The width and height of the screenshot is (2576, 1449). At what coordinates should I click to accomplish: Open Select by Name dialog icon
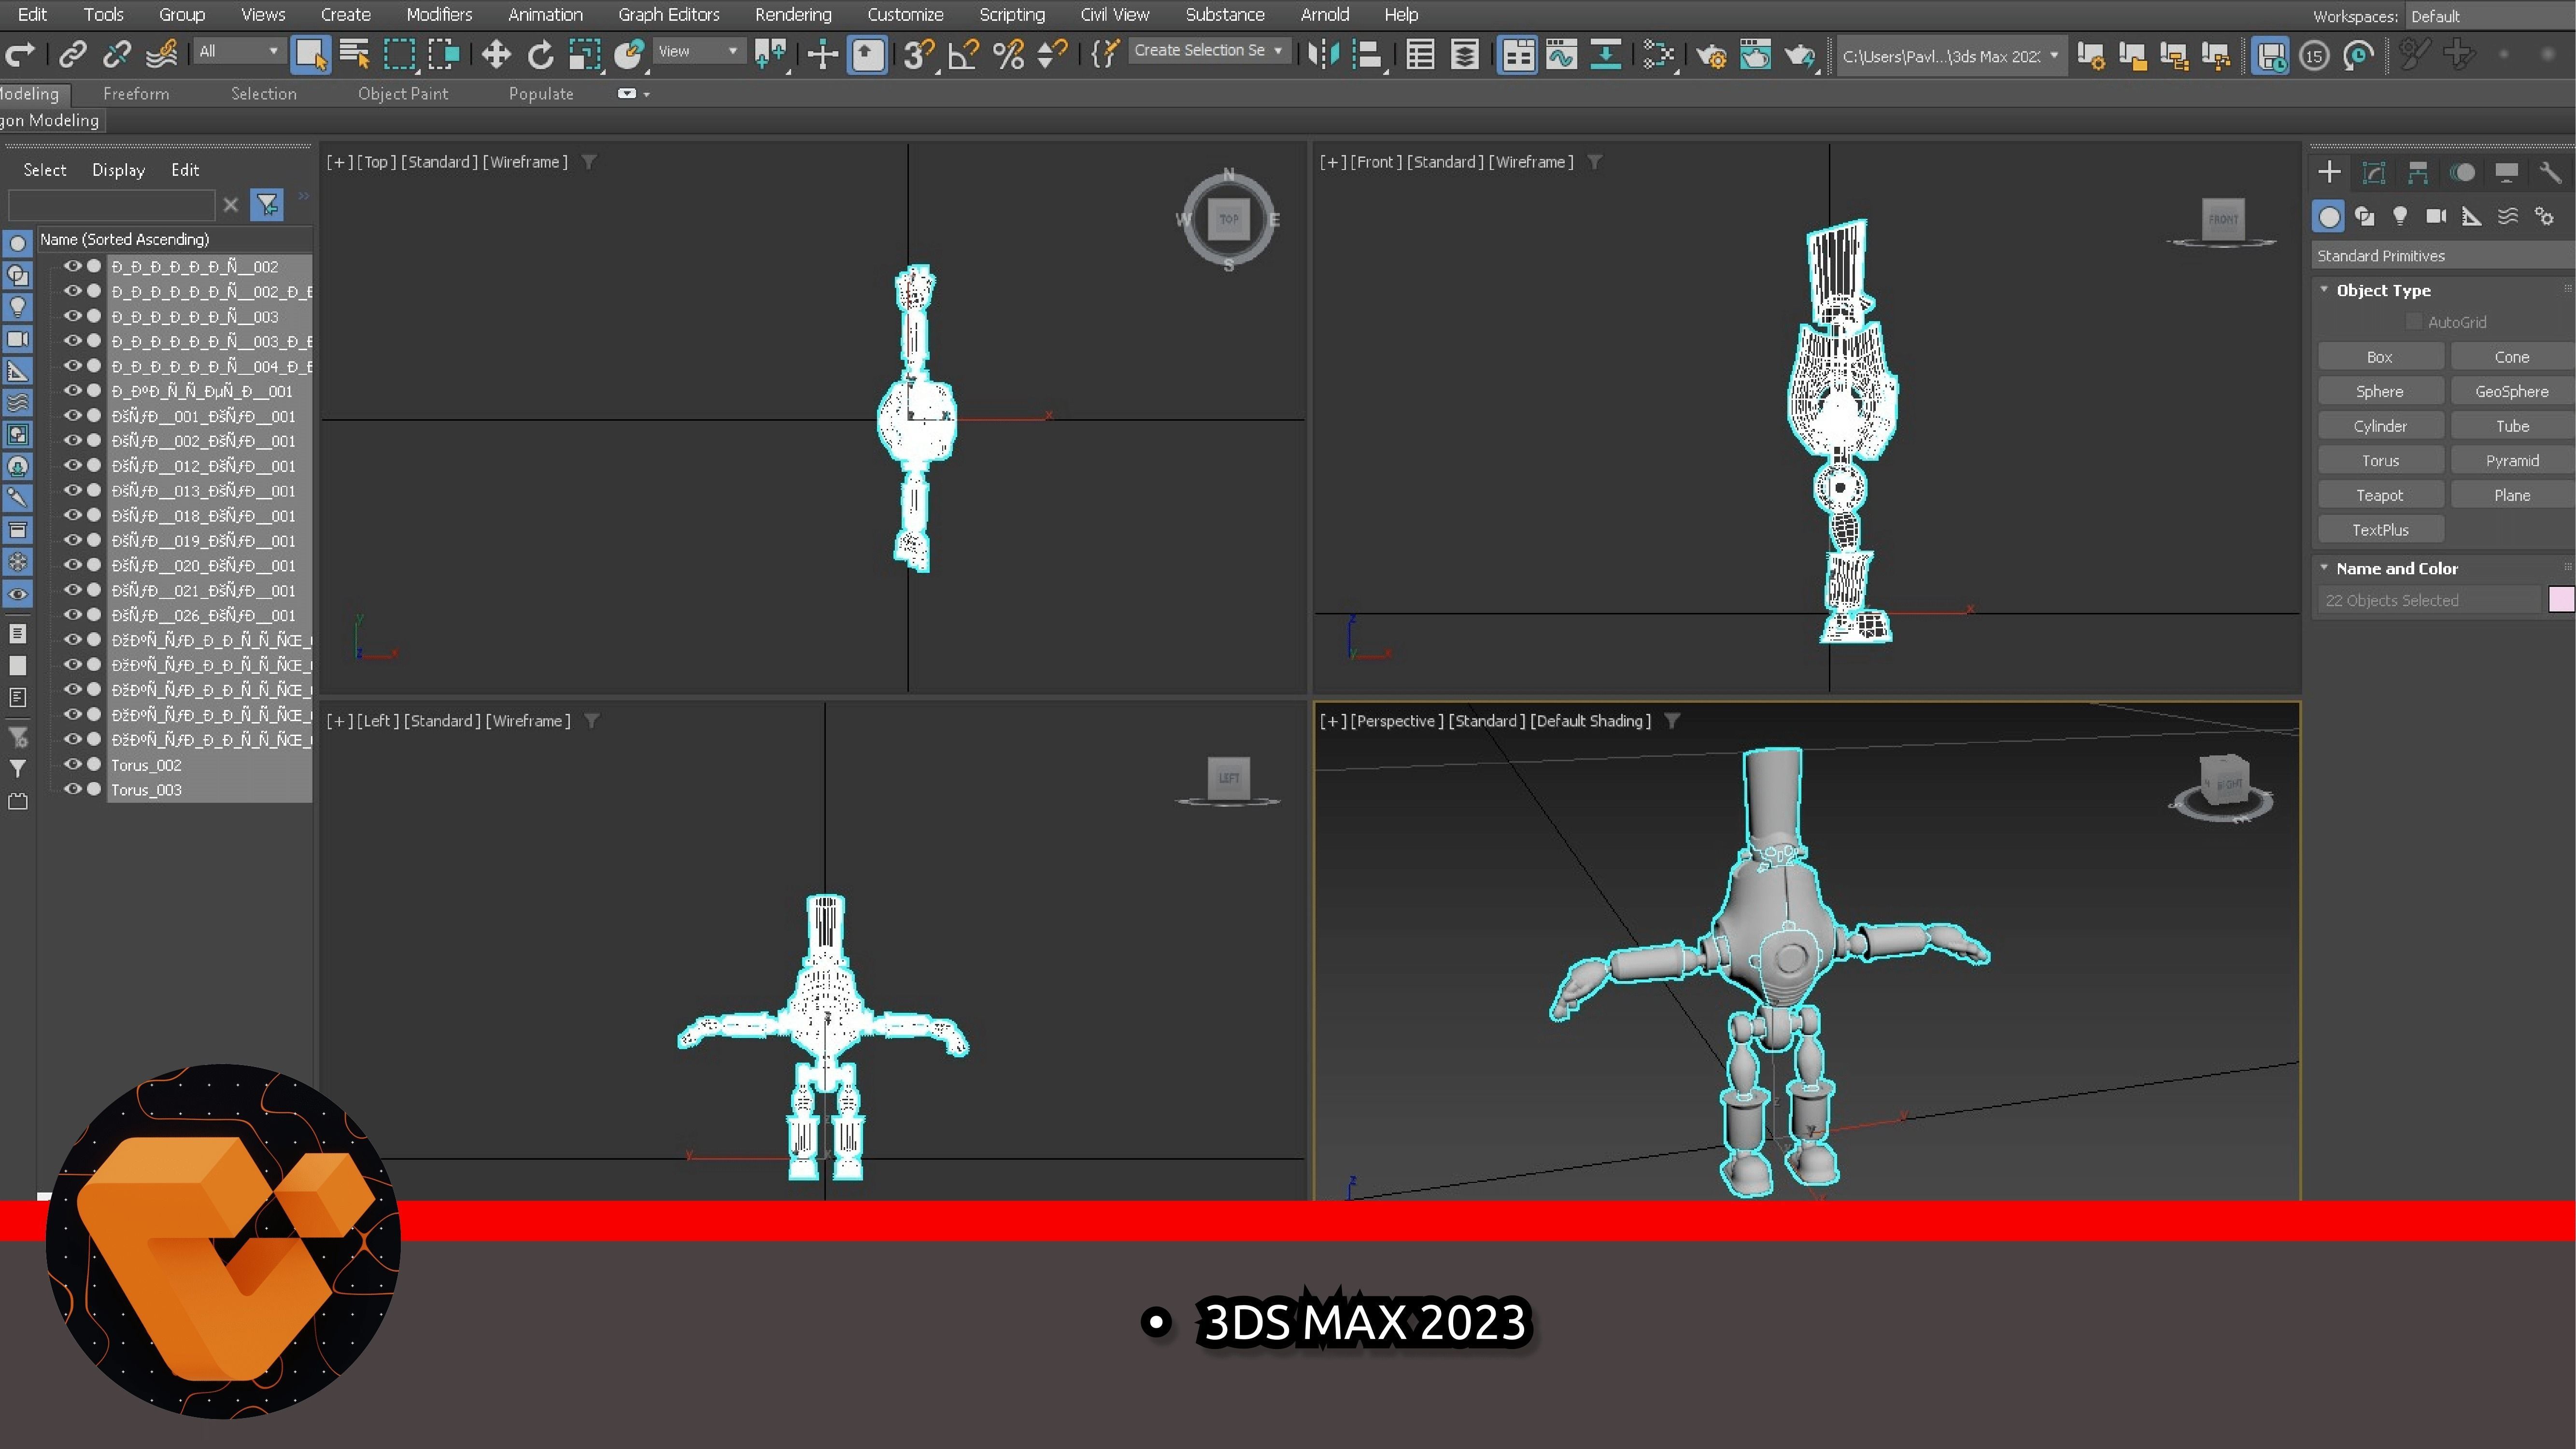coord(354,54)
